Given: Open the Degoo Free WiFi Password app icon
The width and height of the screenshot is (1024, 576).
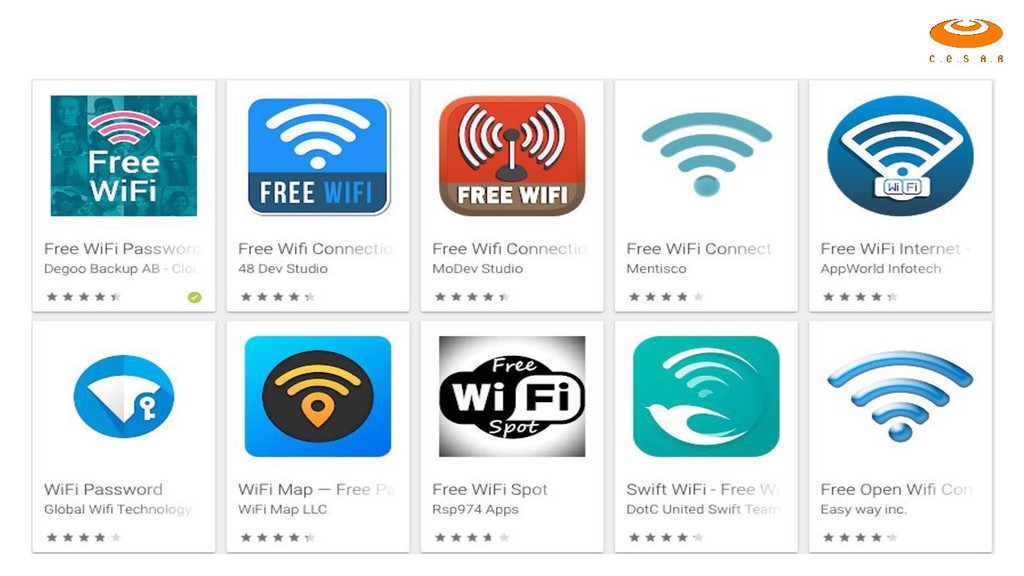Looking at the screenshot, I should tap(123, 155).
